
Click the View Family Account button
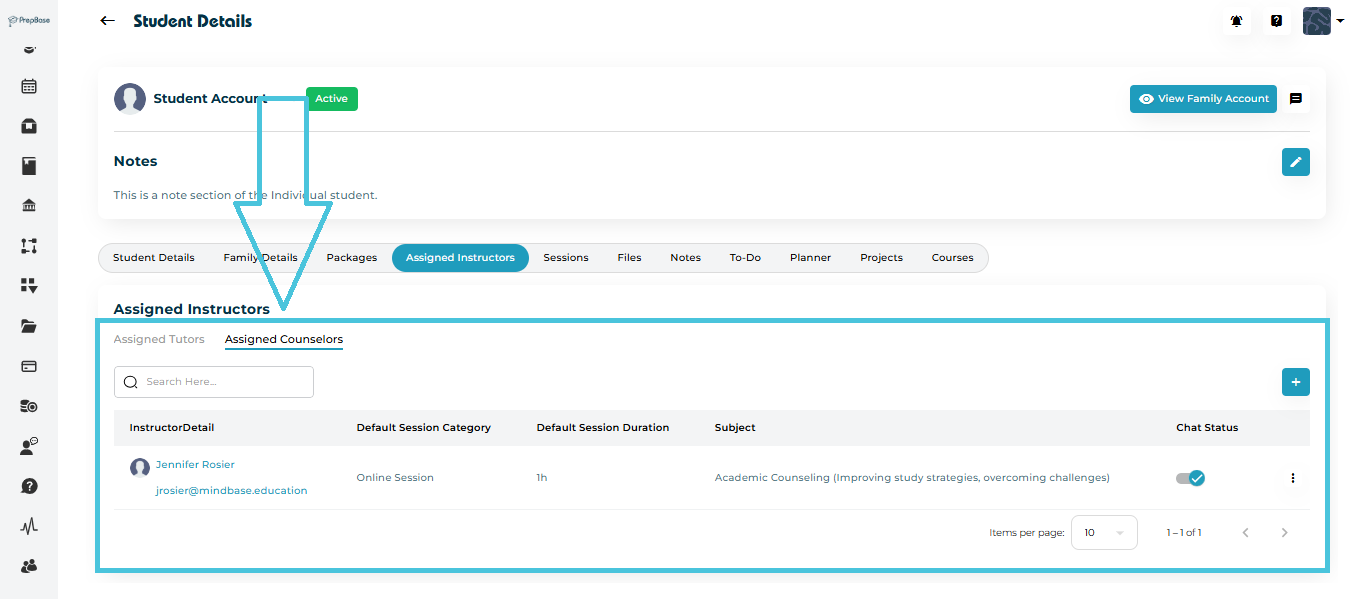click(1203, 99)
